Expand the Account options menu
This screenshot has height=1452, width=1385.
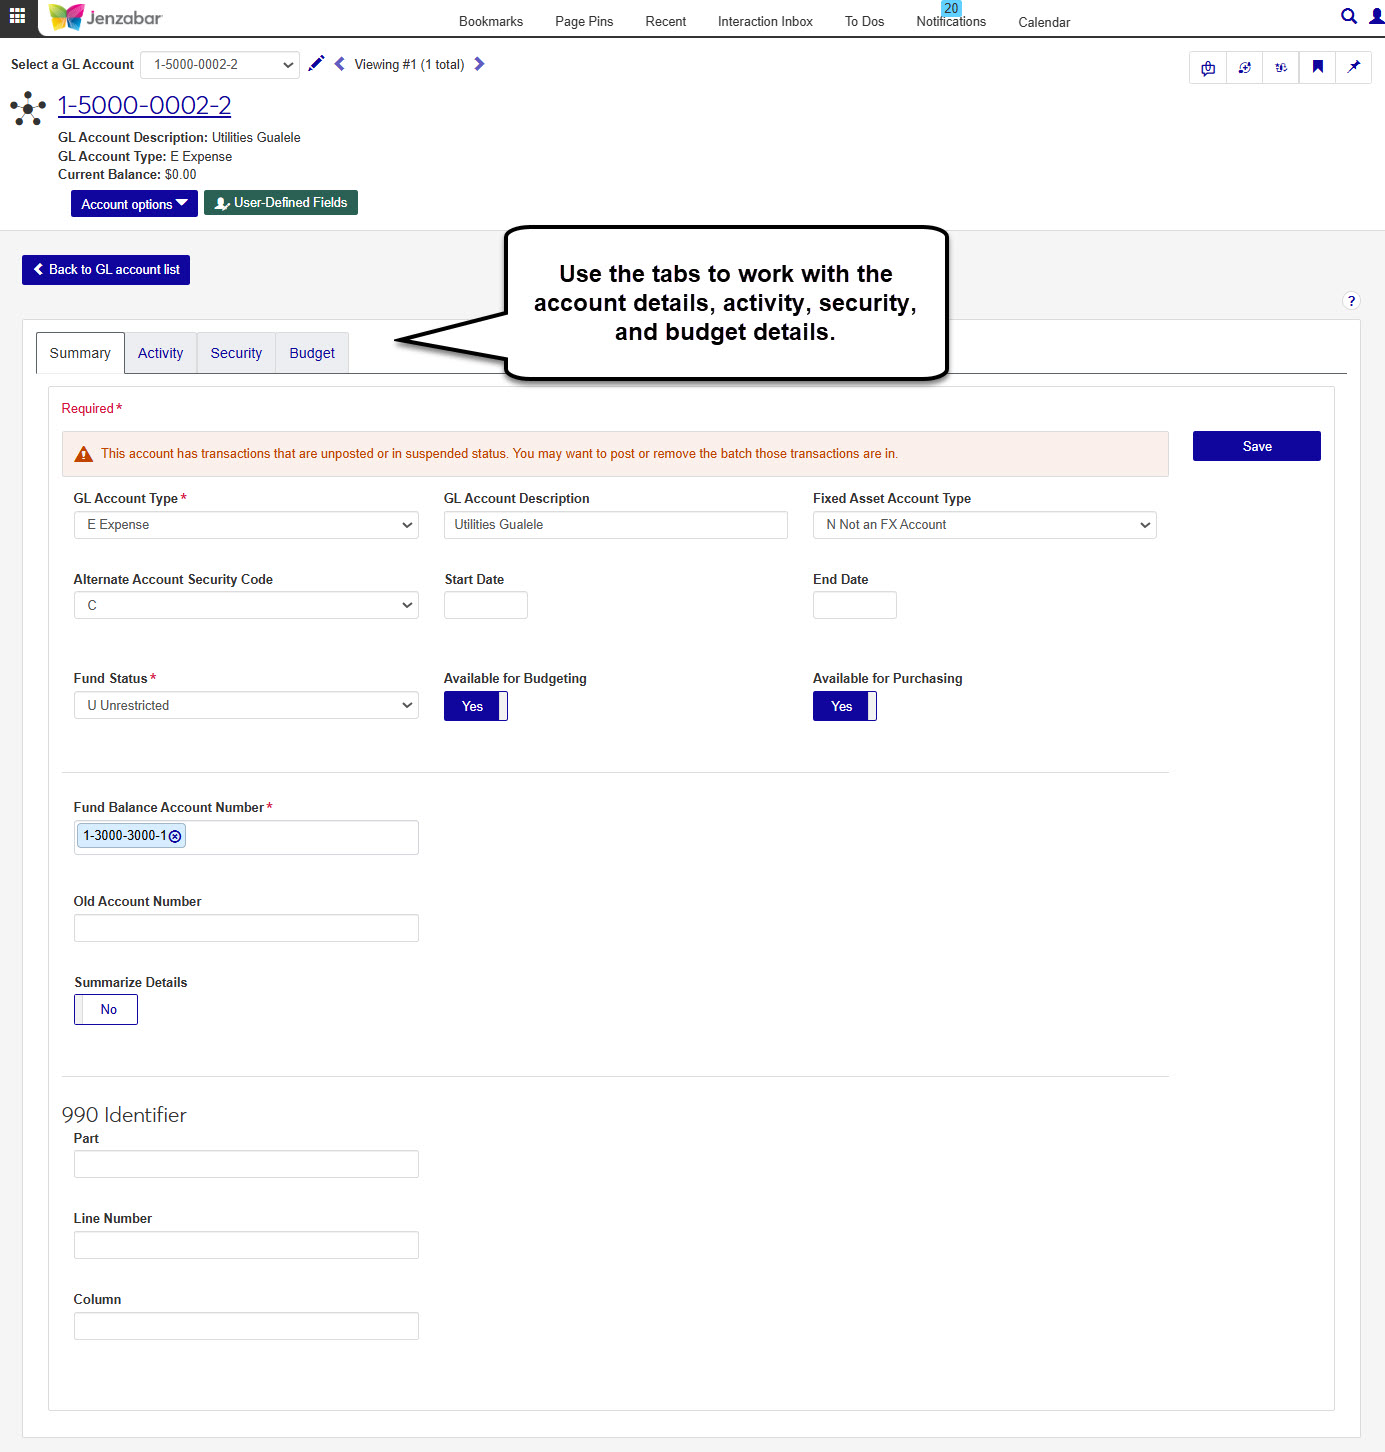(x=134, y=204)
